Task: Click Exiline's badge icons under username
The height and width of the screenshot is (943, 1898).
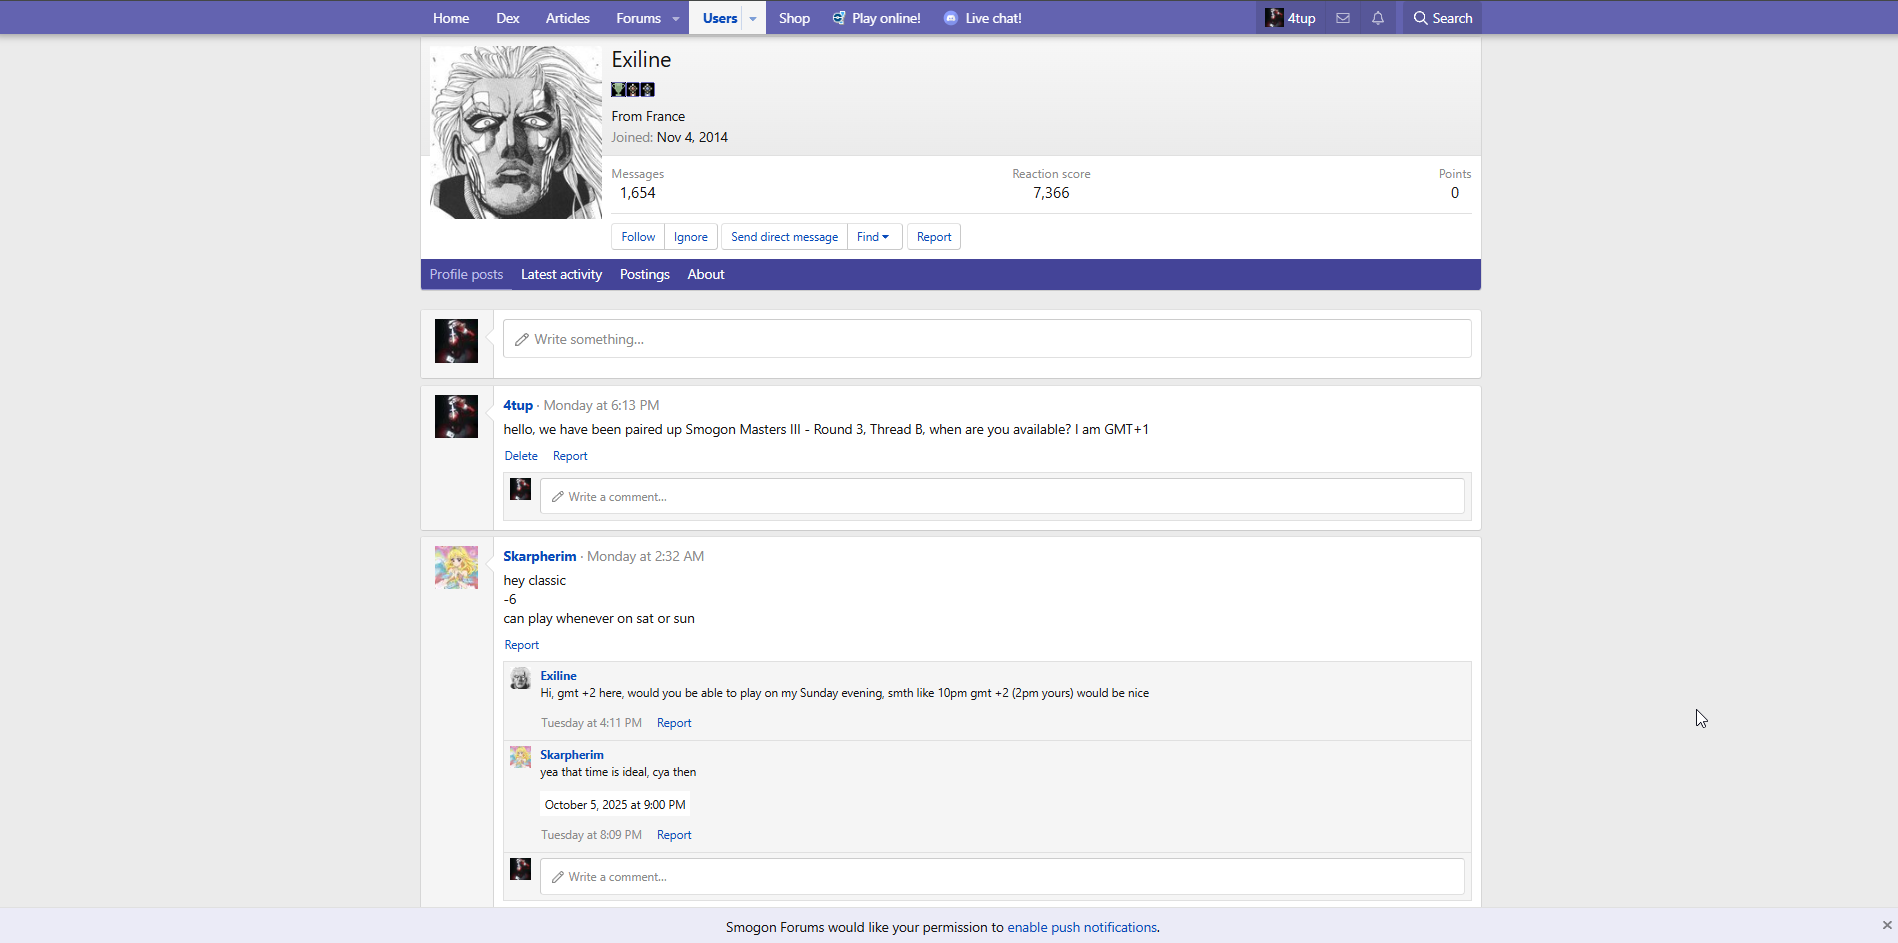Action: point(633,90)
